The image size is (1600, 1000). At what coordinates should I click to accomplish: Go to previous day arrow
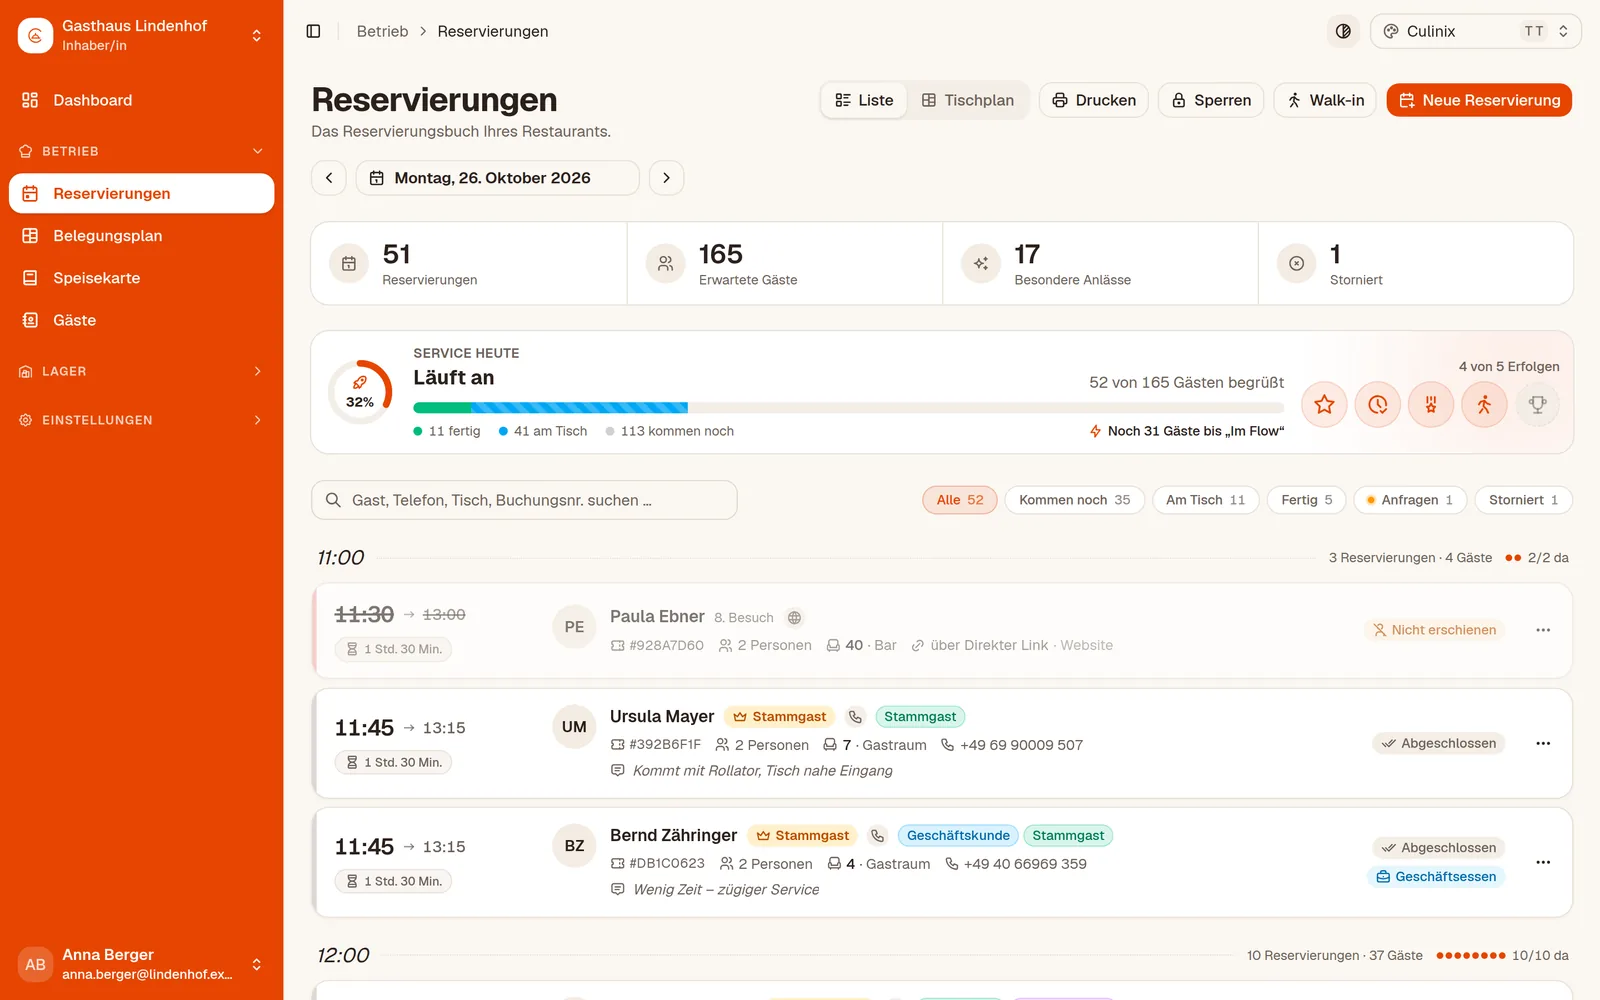(329, 178)
